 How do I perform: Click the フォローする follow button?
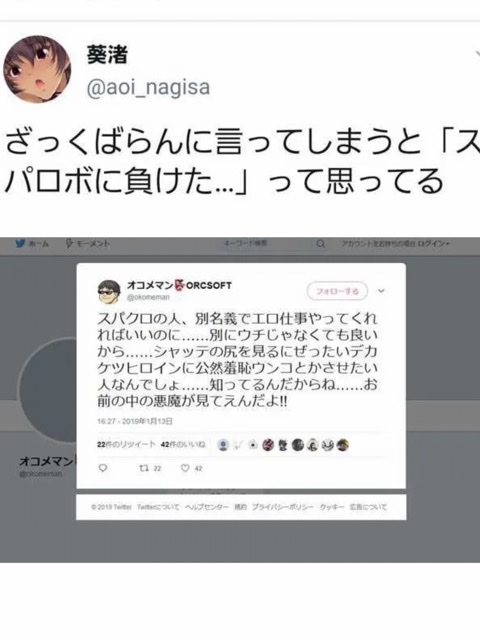pyautogui.click(x=337, y=291)
